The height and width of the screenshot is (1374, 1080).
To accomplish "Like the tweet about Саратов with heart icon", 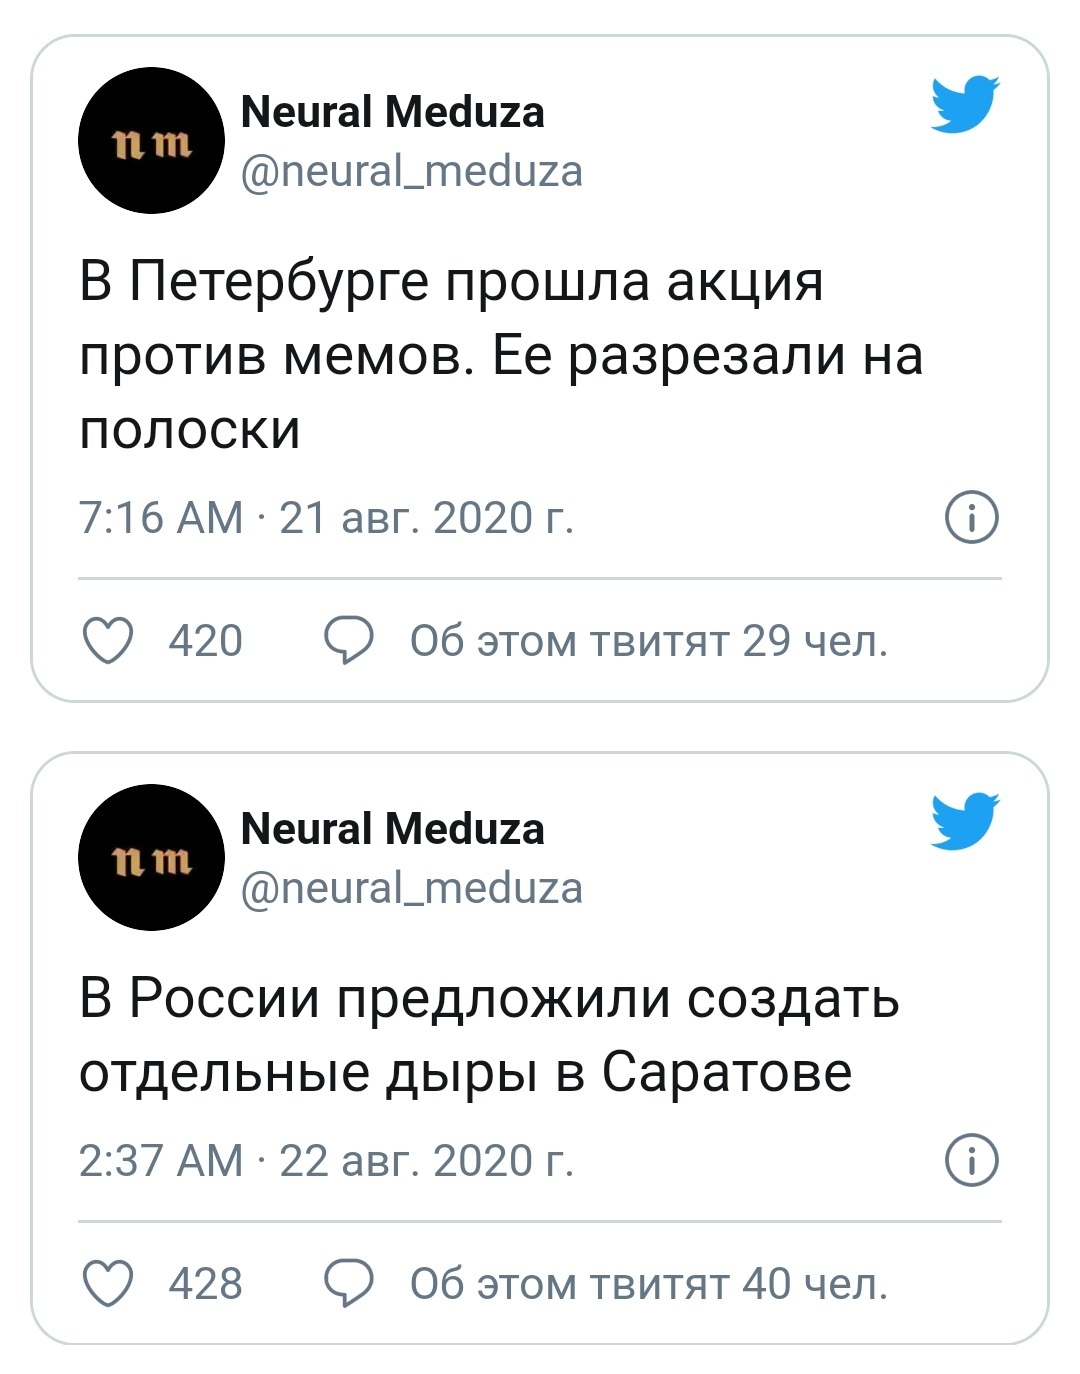I will pos(107,1284).
